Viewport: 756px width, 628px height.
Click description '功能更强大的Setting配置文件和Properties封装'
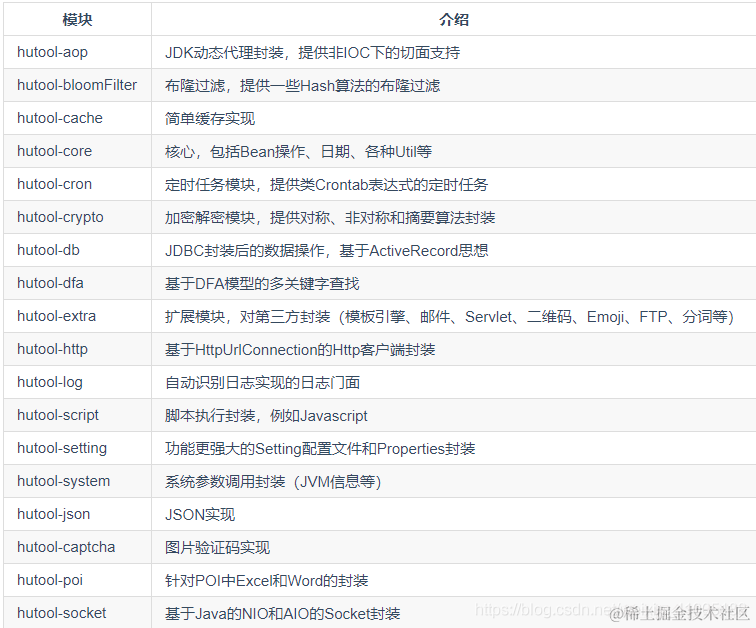tap(320, 449)
